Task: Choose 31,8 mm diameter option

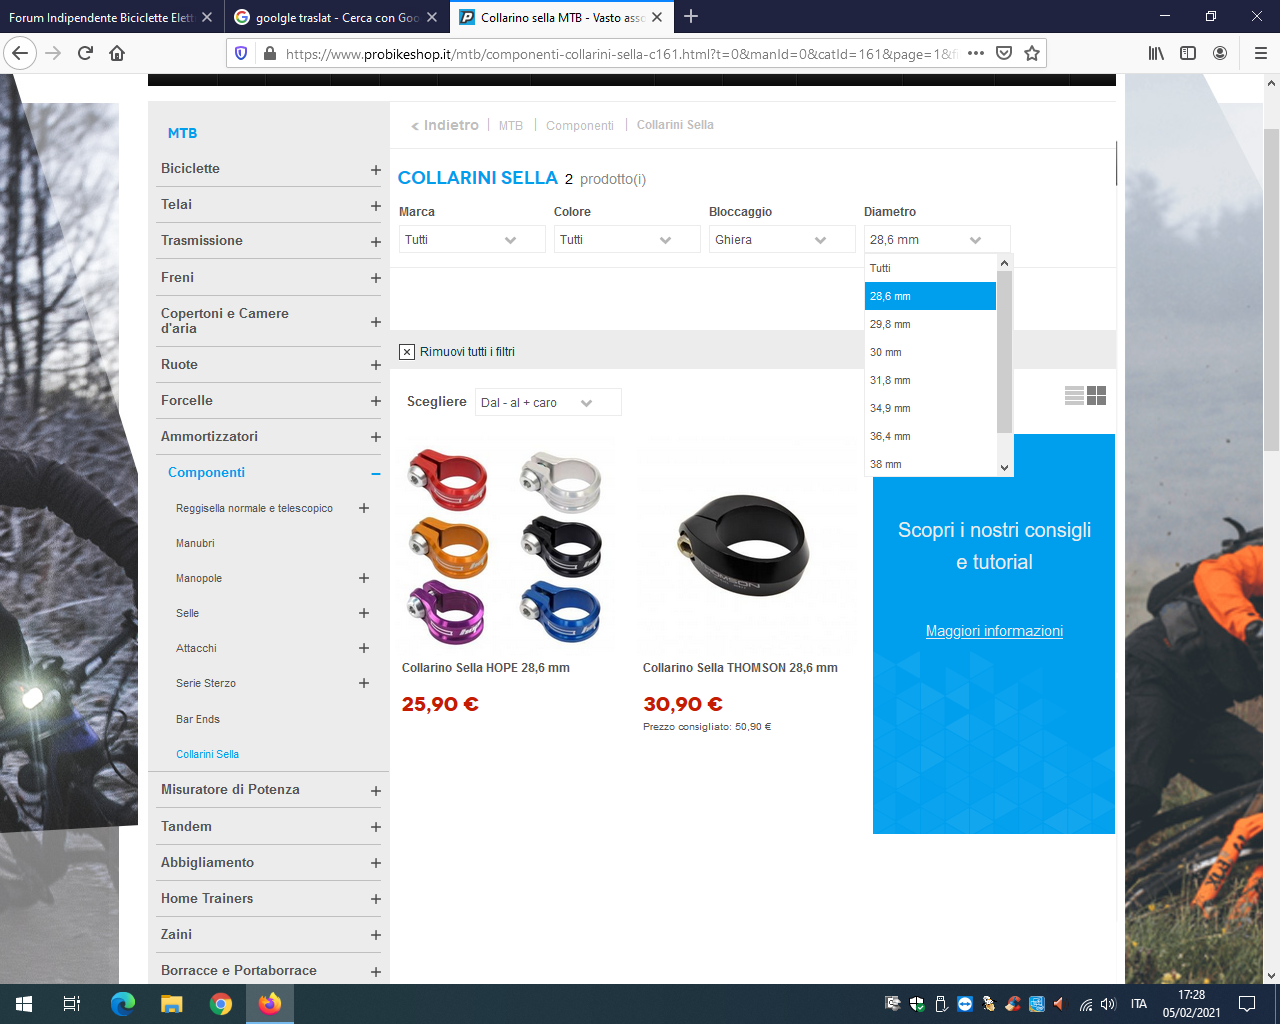Action: (930, 380)
